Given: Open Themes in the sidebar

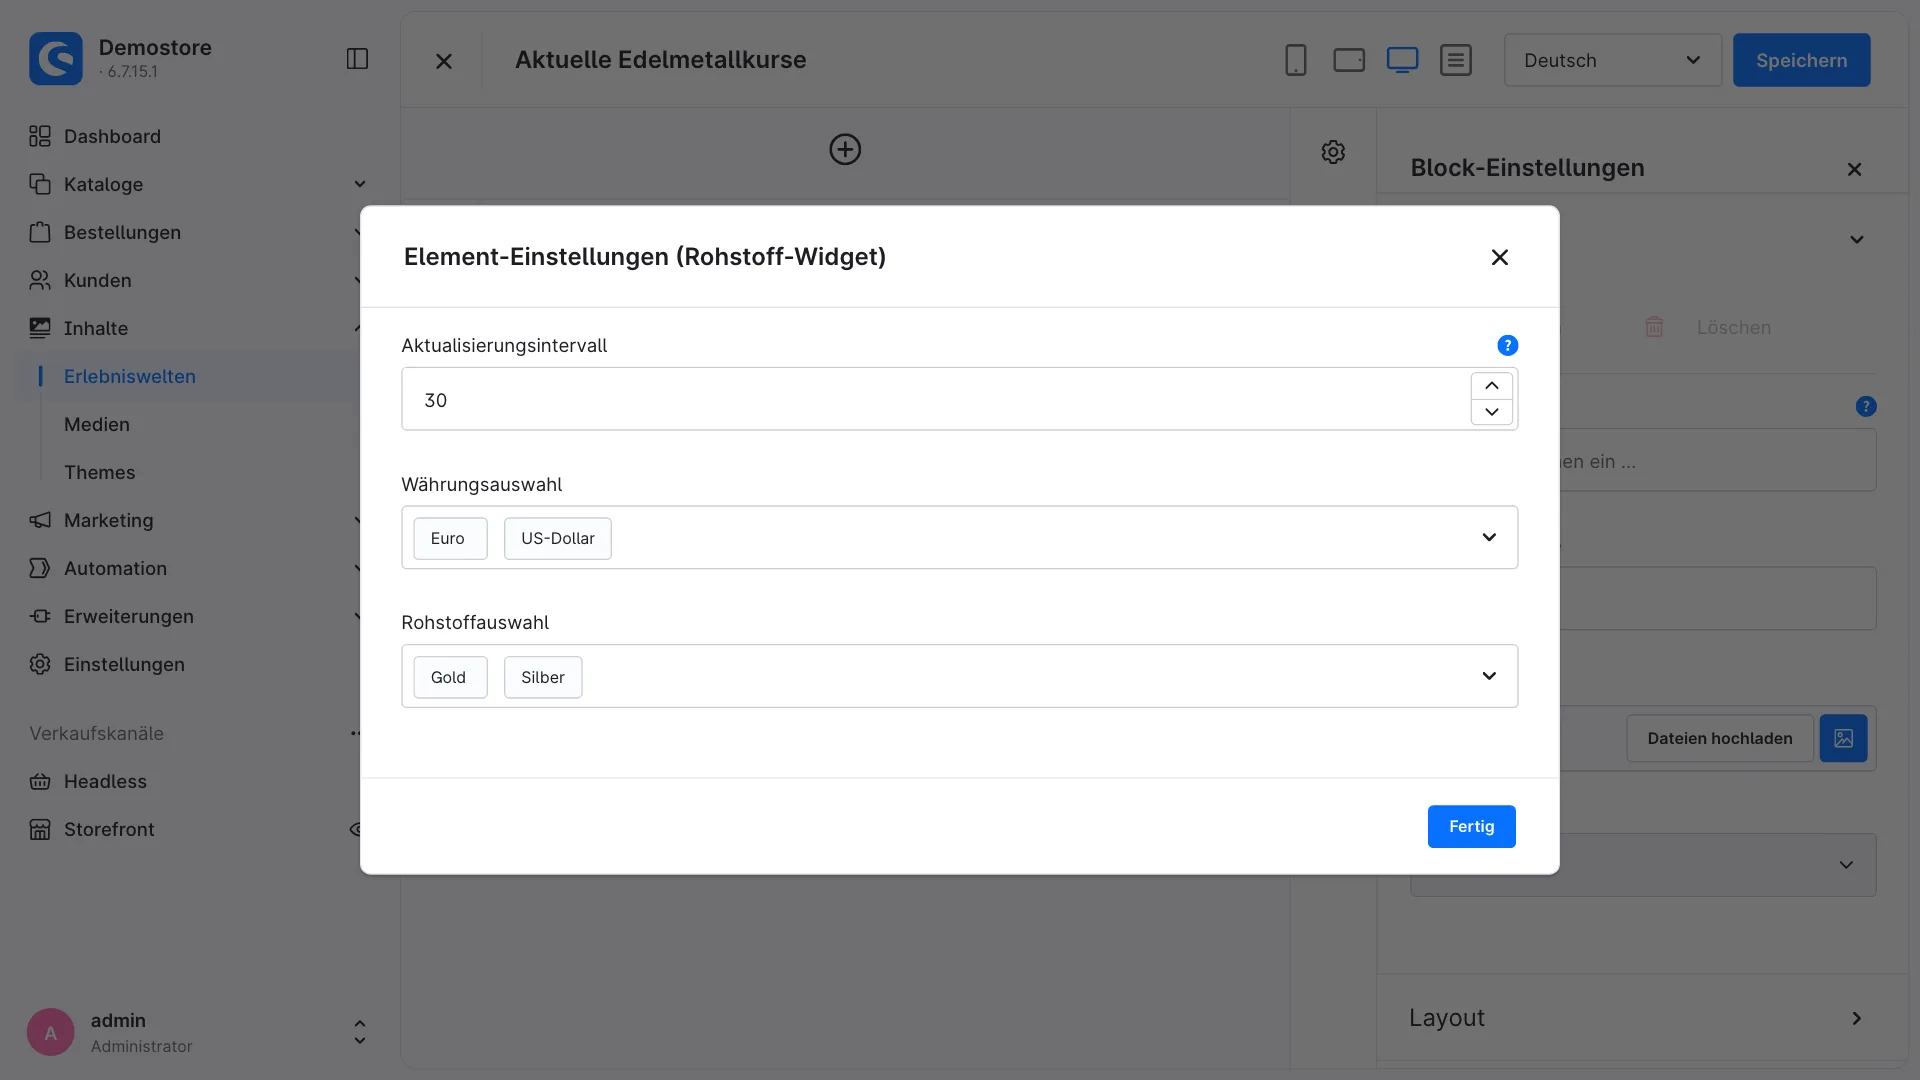Looking at the screenshot, I should coord(99,472).
